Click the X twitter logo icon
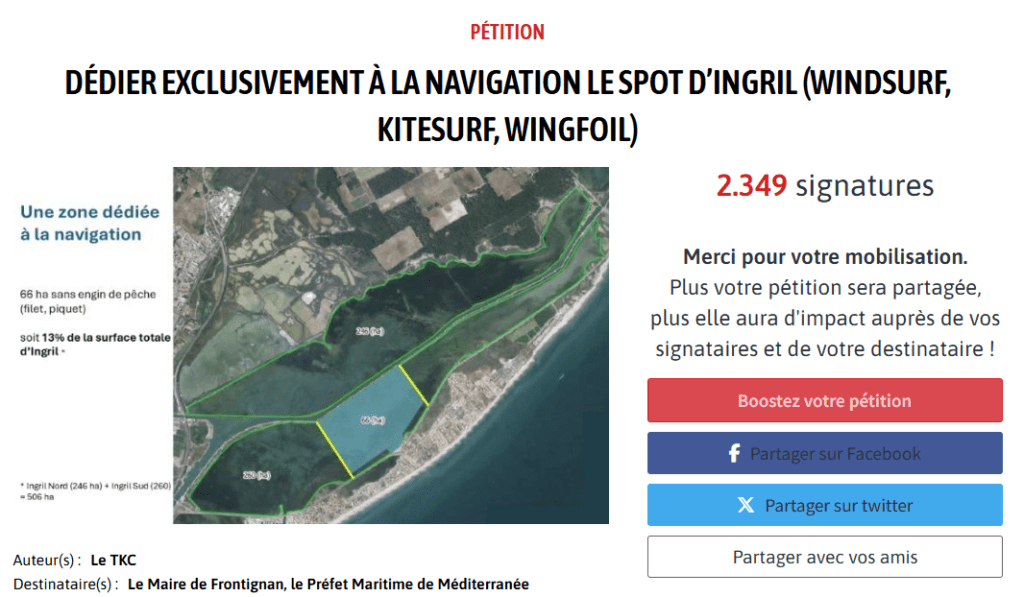1024x597 pixels. 746,505
